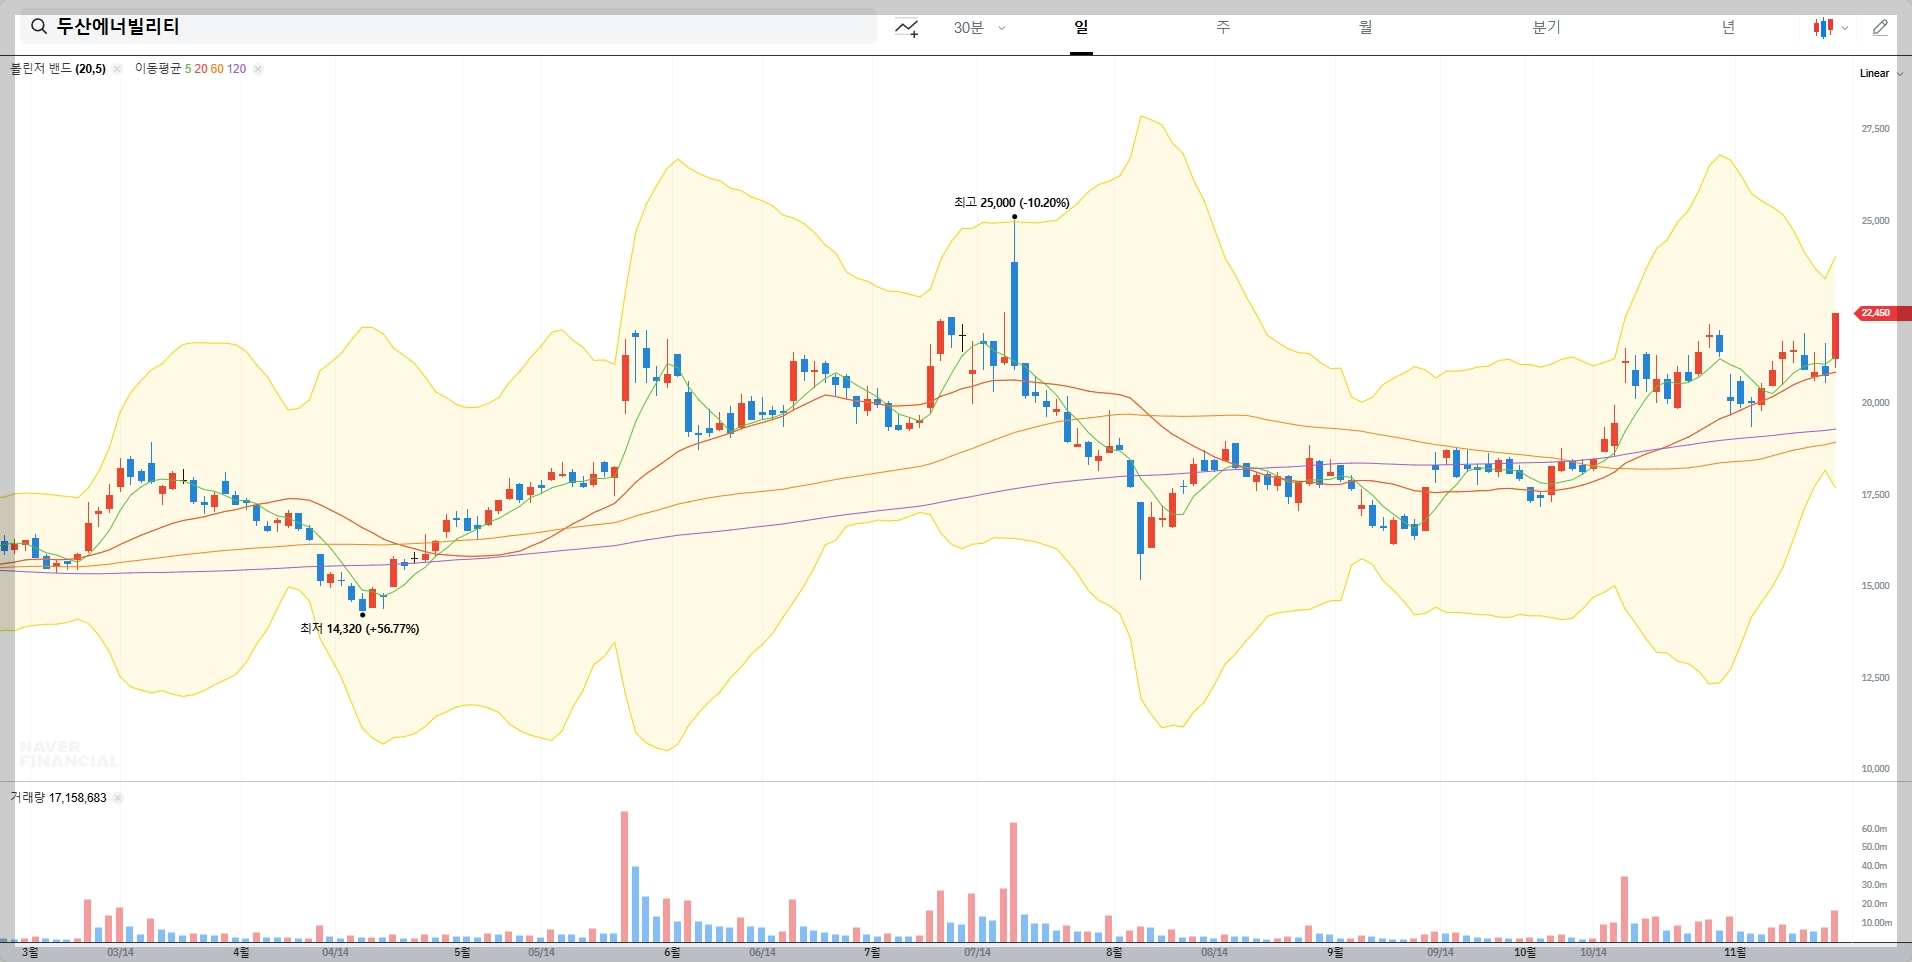The image size is (1912, 962).
Task: Switch to the 월 monthly tab
Action: coord(1365,28)
